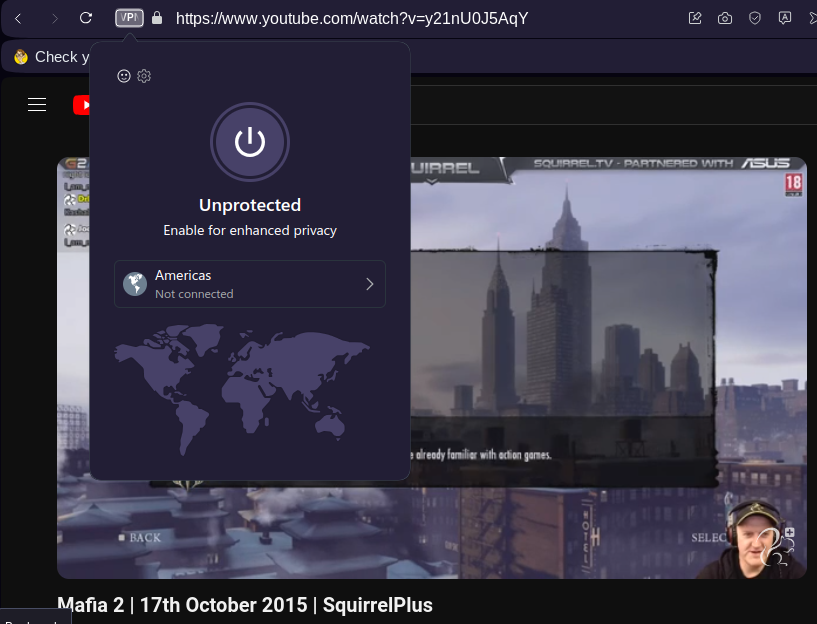Image resolution: width=817 pixels, height=624 pixels.
Task: Click the chevron arrow in Americas row
Action: point(370,284)
